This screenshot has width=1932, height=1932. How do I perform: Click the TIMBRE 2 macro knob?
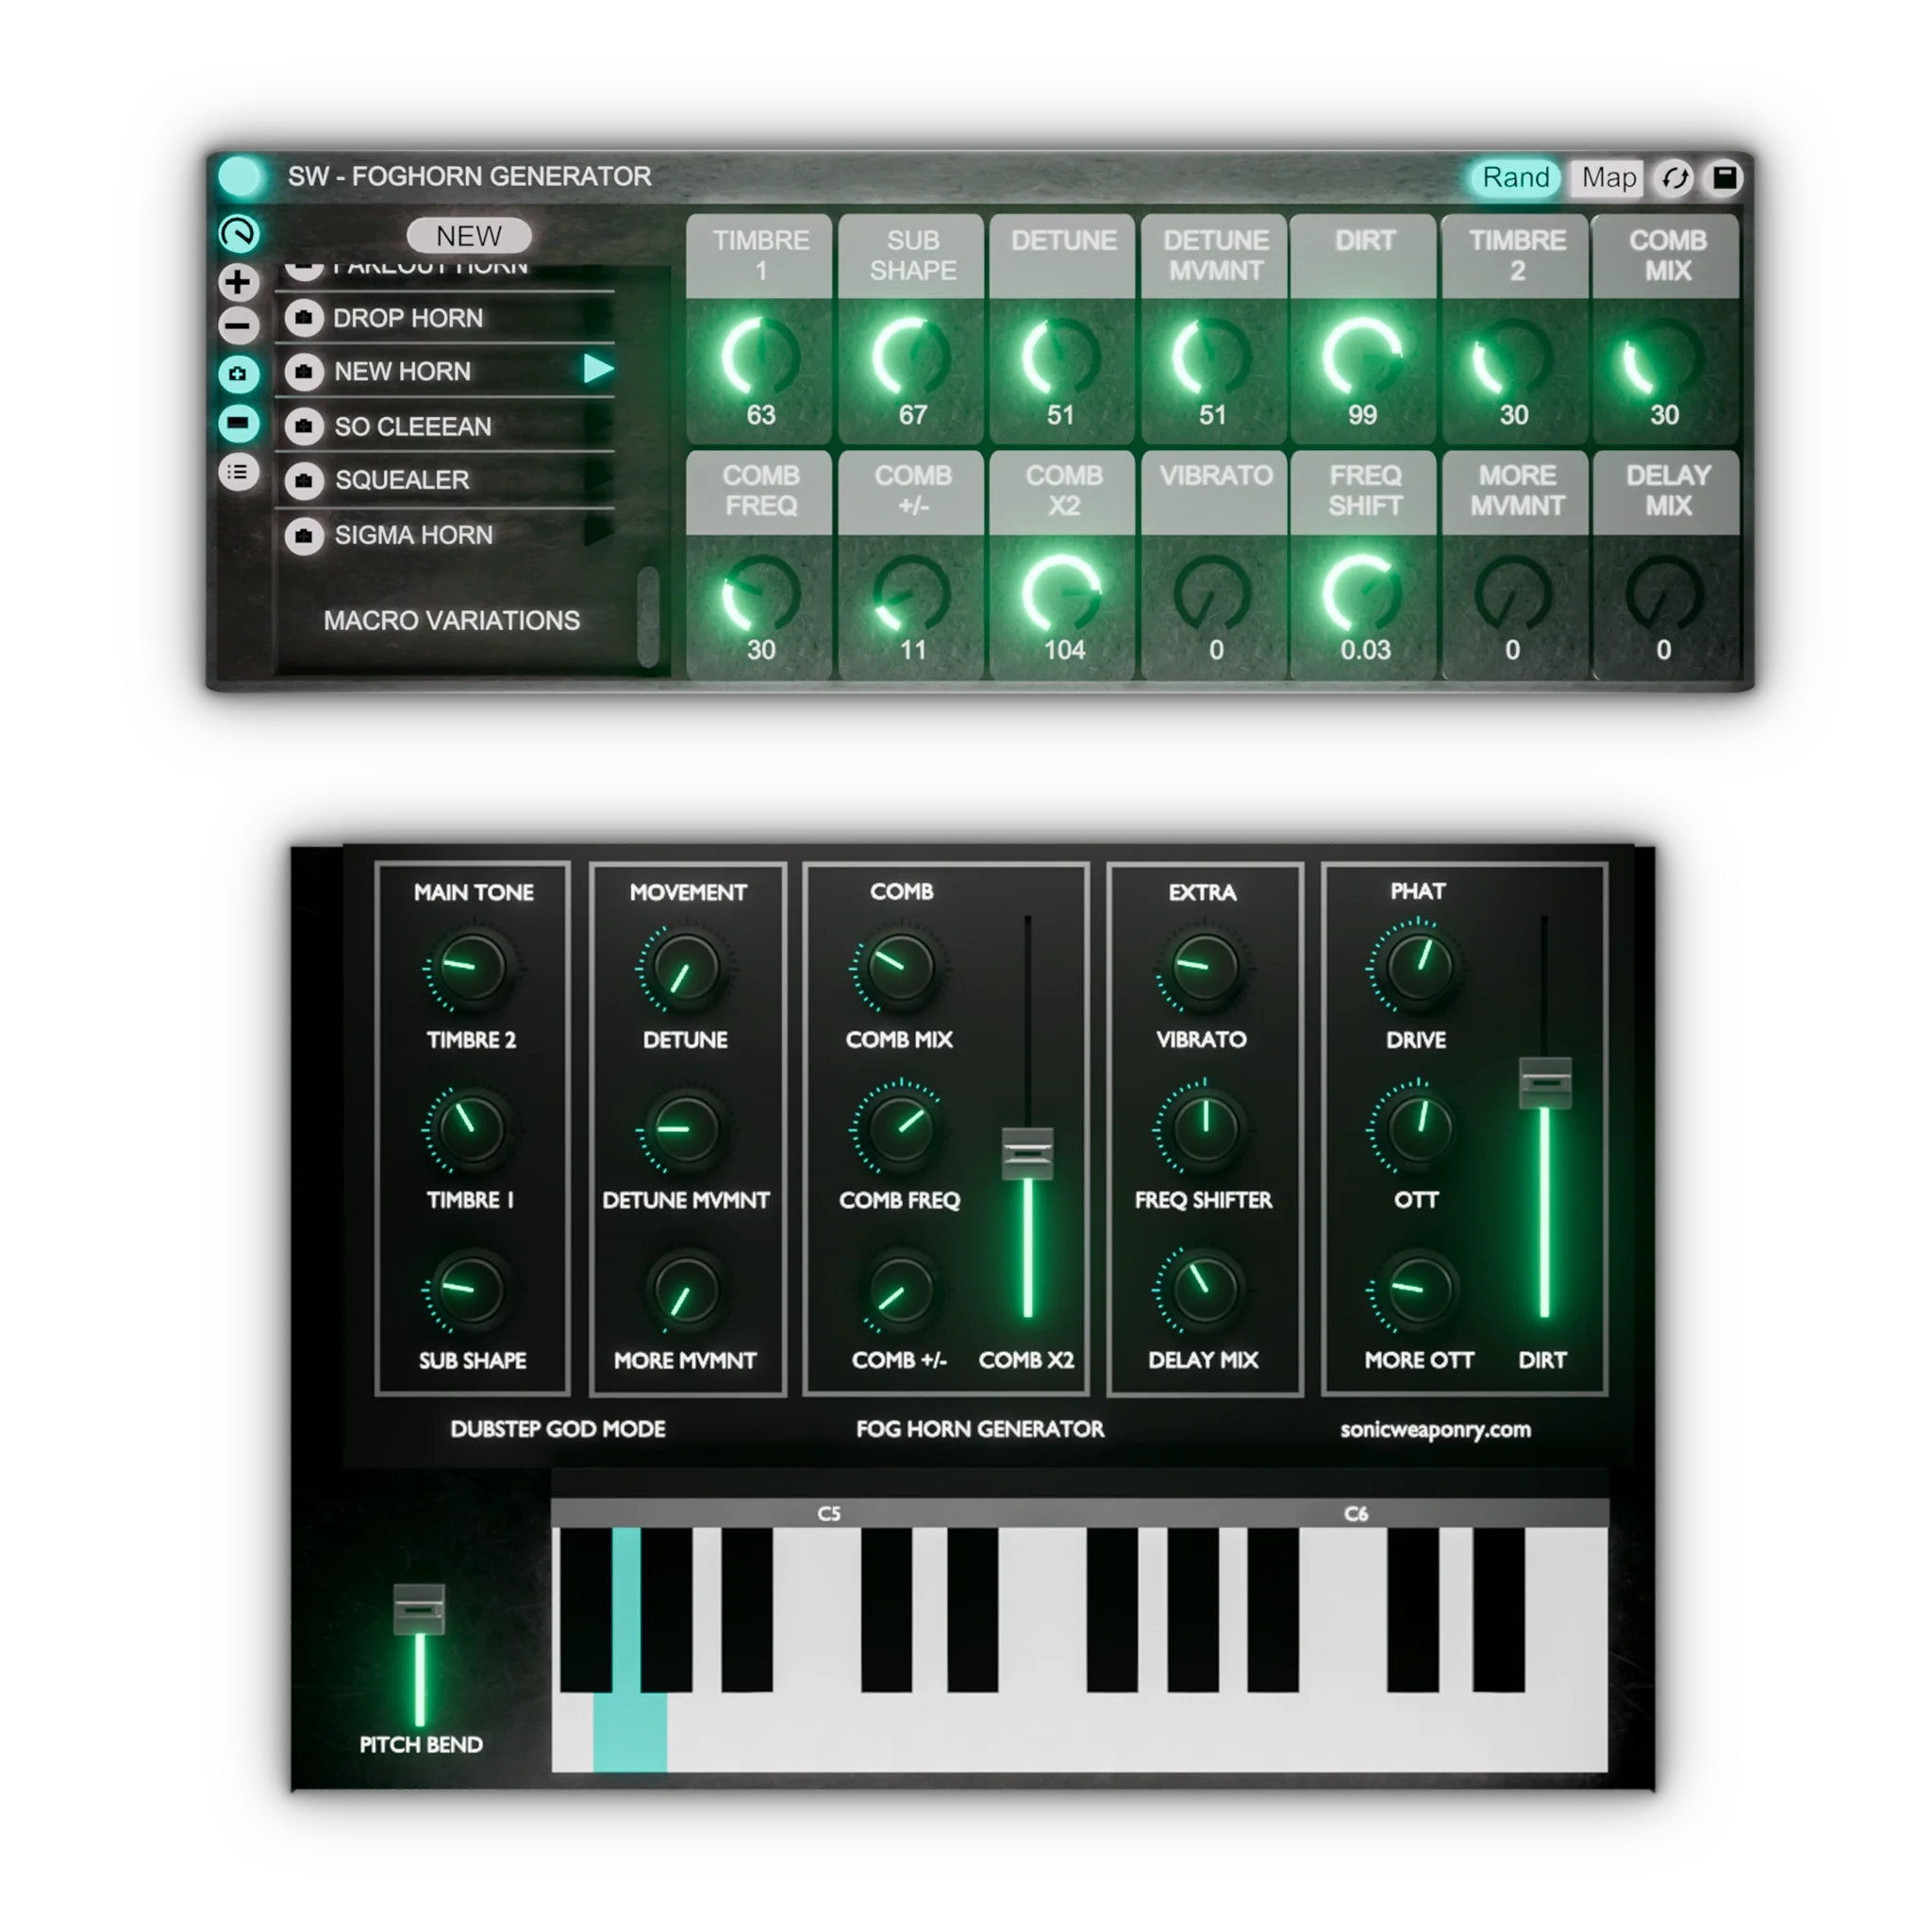pyautogui.click(x=1514, y=357)
